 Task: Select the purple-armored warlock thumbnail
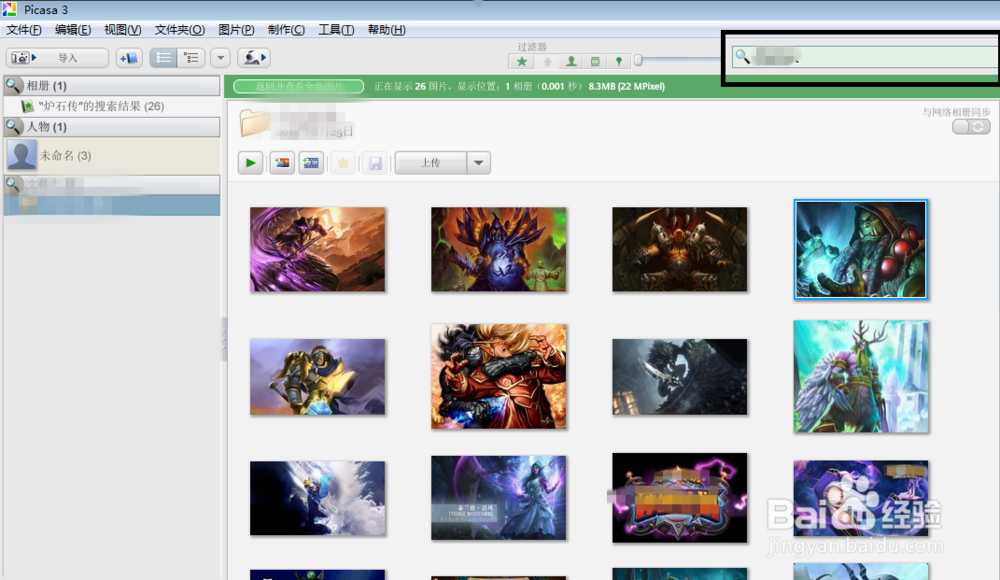(x=499, y=249)
